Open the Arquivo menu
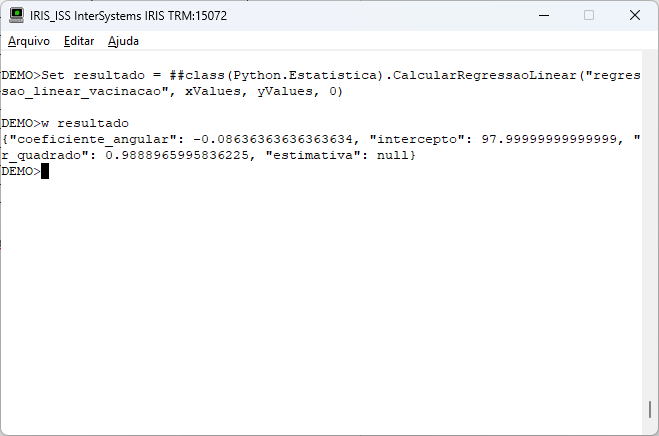Viewport: 659px width, 436px height. tap(29, 41)
